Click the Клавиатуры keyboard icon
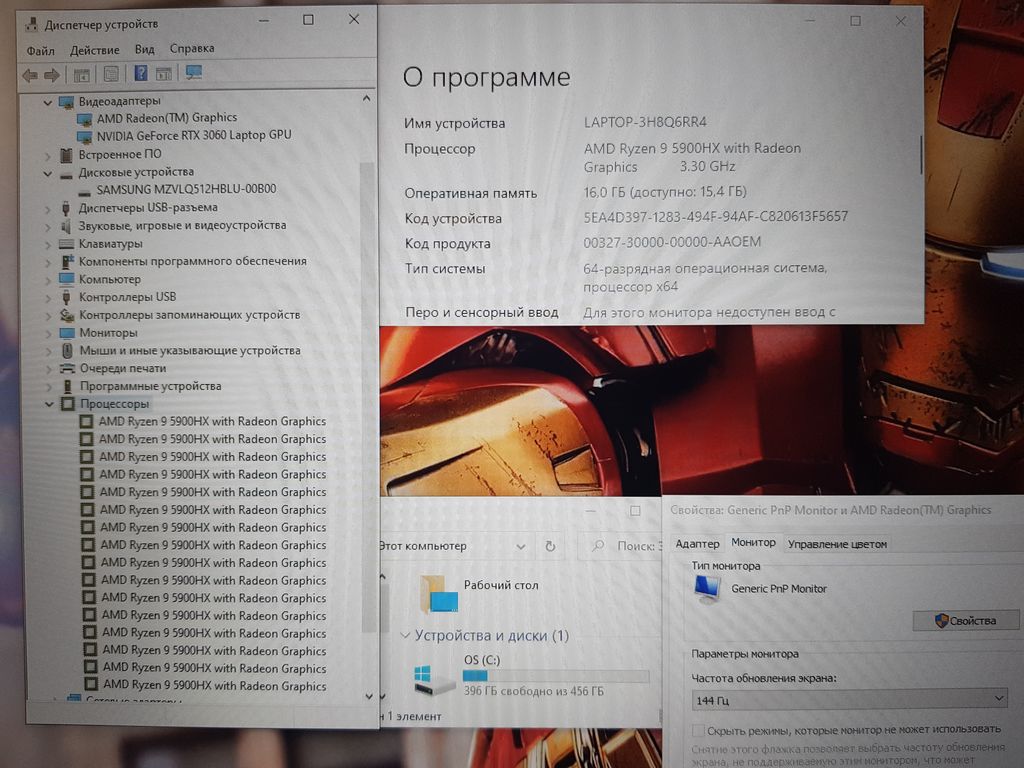The image size is (1024, 768). point(66,244)
